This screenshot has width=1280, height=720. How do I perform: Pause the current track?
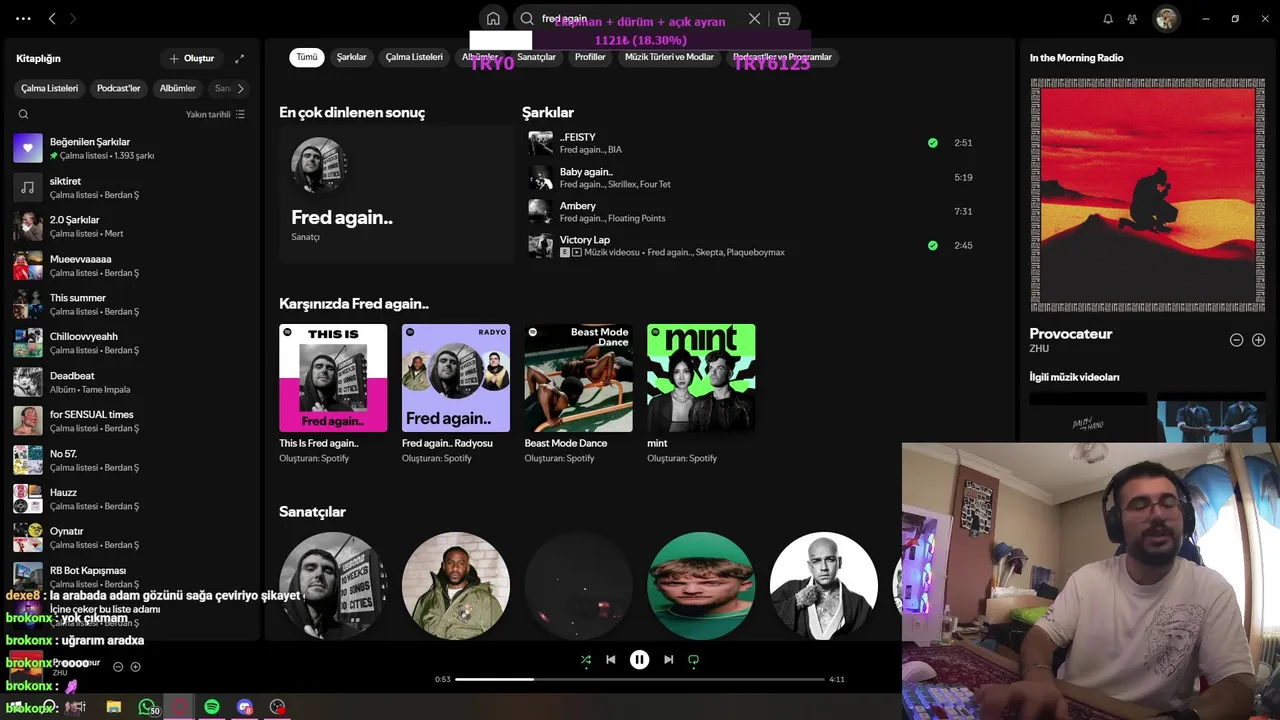639,659
